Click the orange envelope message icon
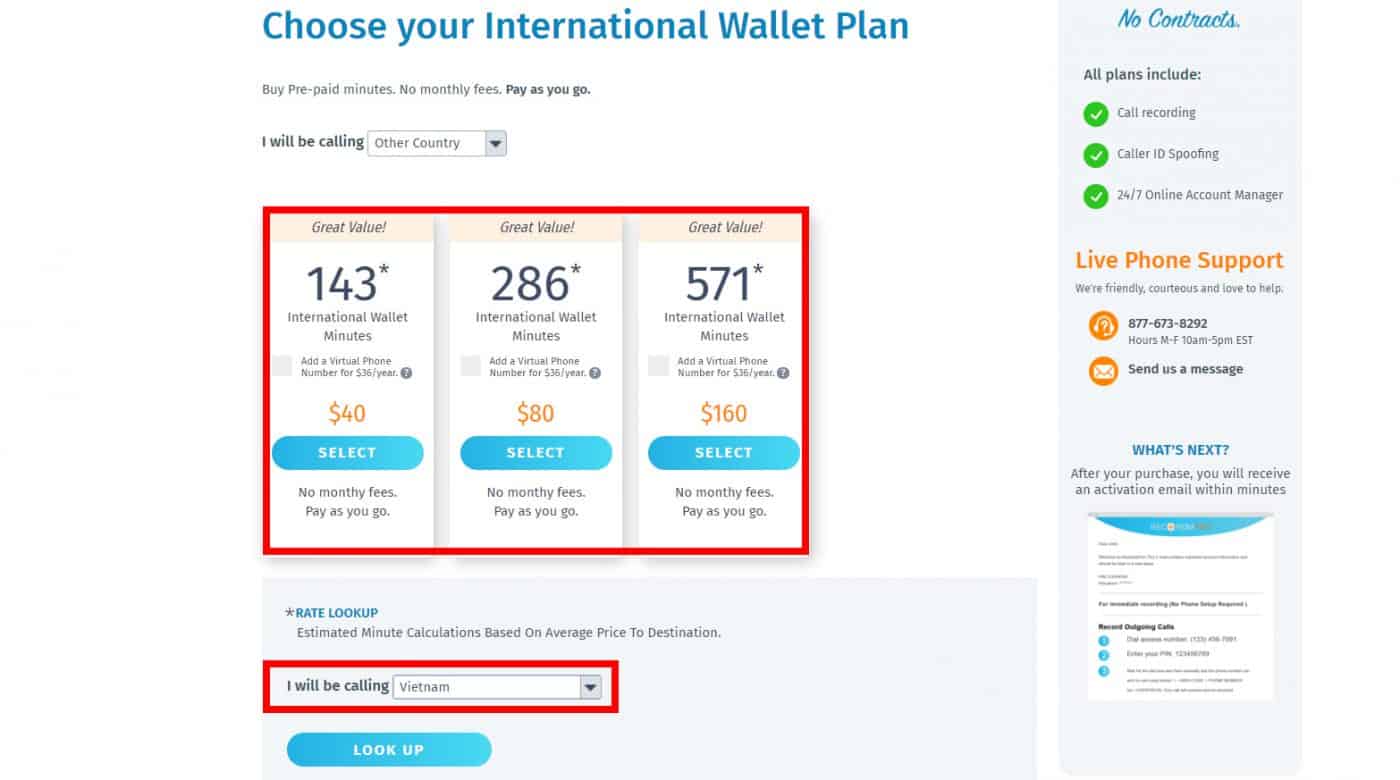The image size is (1400, 780). pyautogui.click(x=1103, y=371)
